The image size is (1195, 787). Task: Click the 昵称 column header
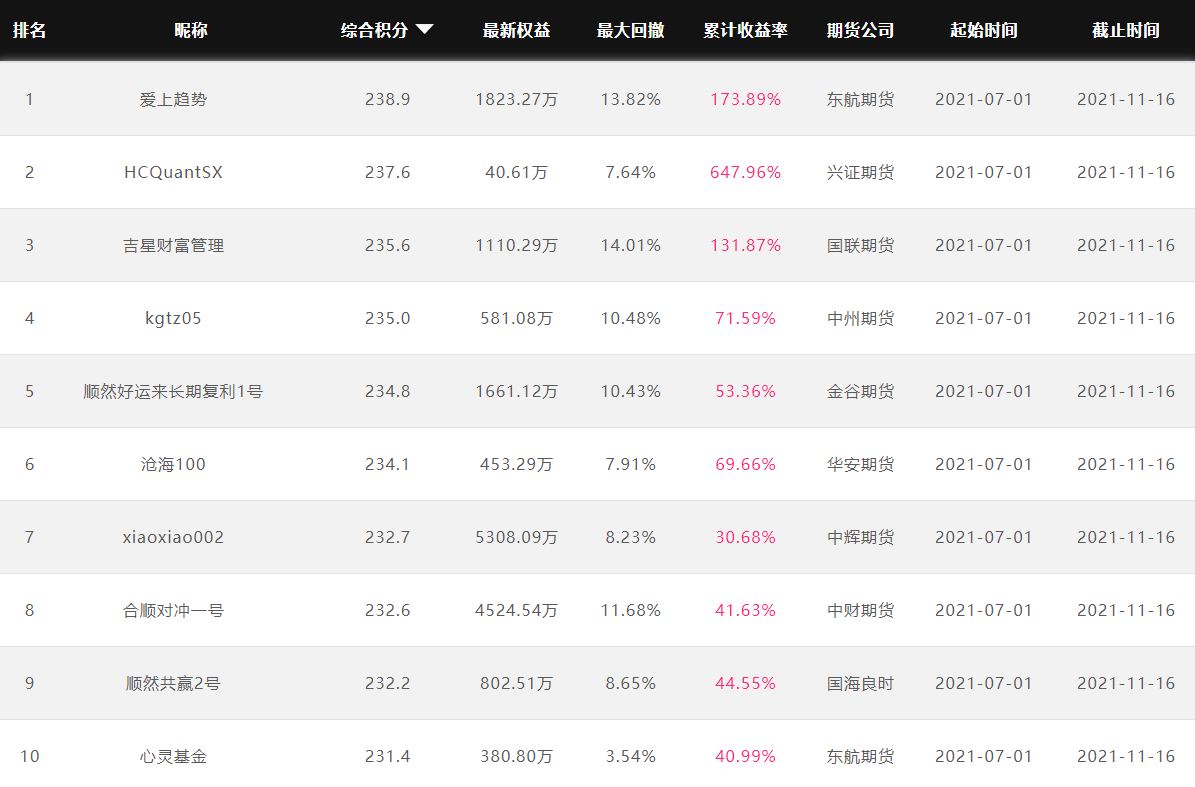click(191, 30)
